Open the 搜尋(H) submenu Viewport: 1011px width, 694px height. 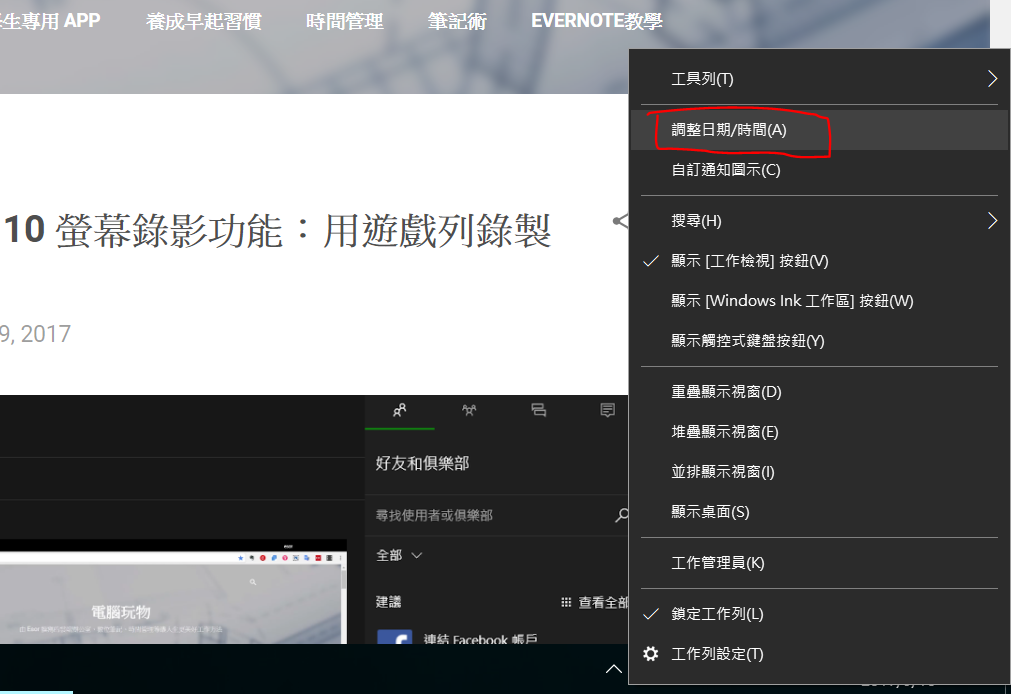click(819, 221)
